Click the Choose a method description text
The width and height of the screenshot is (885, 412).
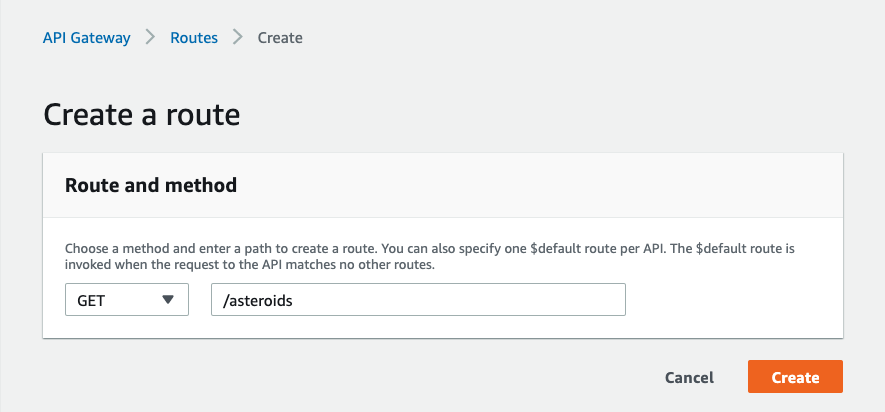point(430,256)
